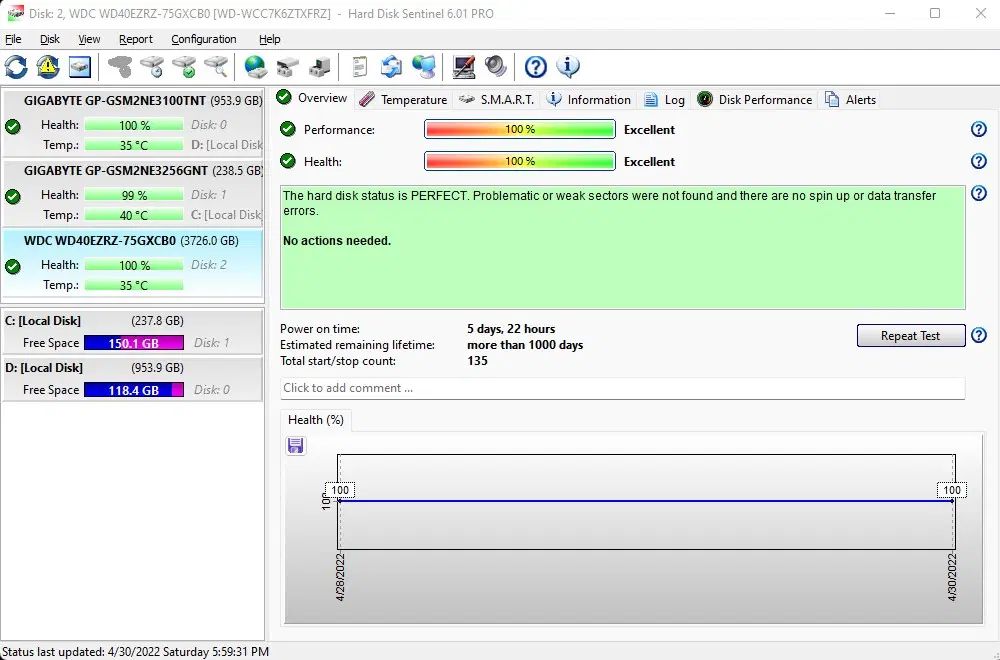
Task: Click the question mark Help toolbar icon
Action: [536, 66]
